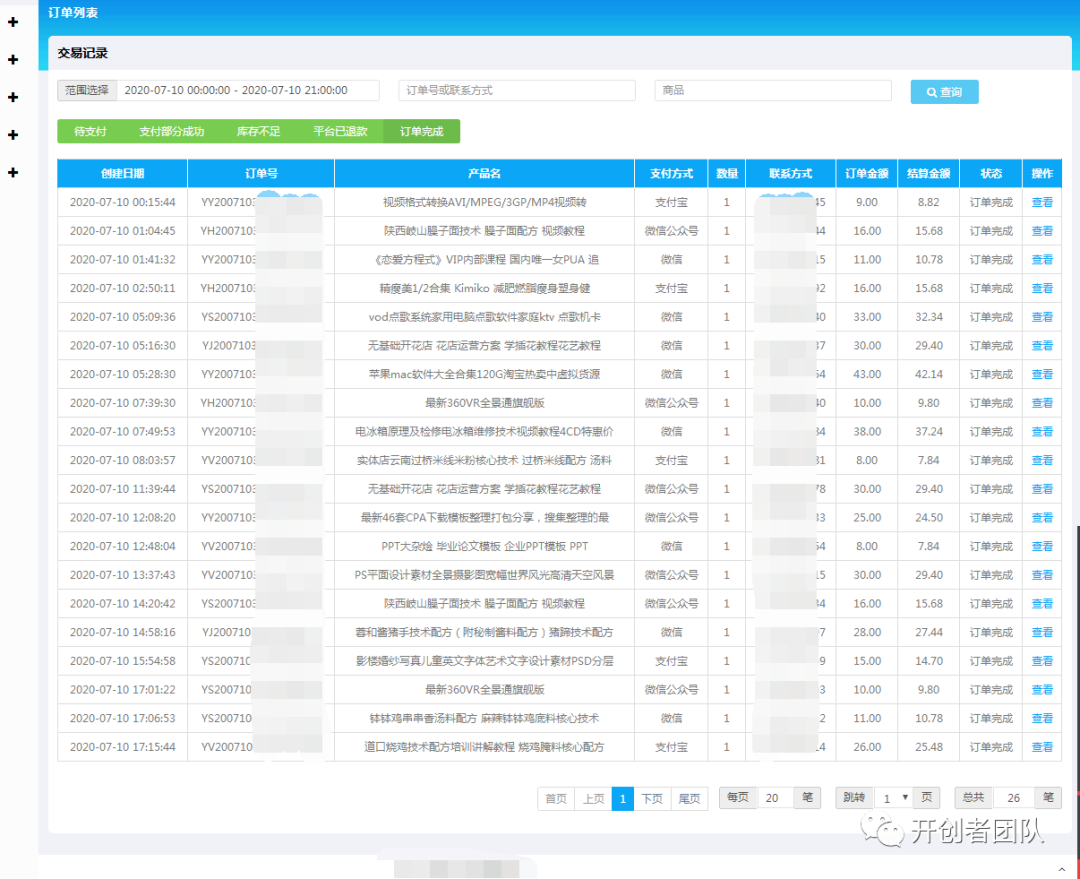1080x879 pixels.
Task: Expand the third plus icon in sidebar
Action: (x=13, y=97)
